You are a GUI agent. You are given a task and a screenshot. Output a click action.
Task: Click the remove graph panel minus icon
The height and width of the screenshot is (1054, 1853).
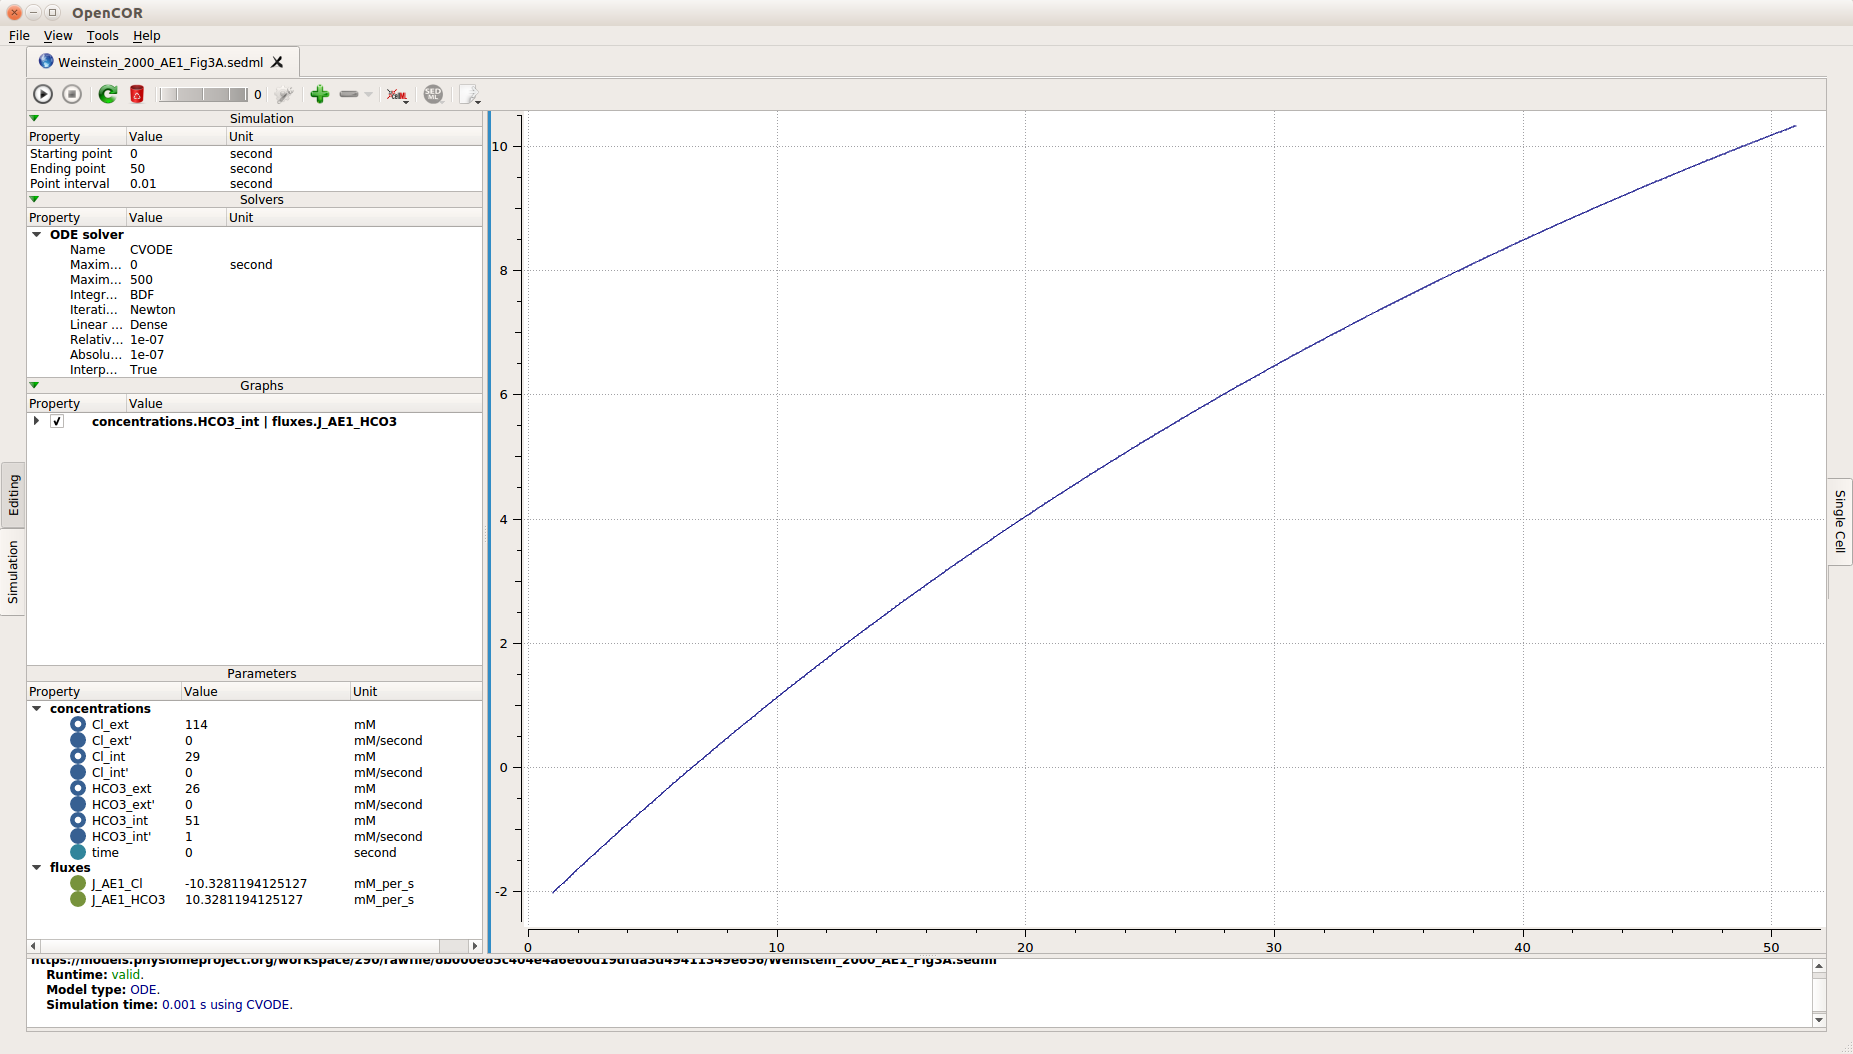(349, 94)
